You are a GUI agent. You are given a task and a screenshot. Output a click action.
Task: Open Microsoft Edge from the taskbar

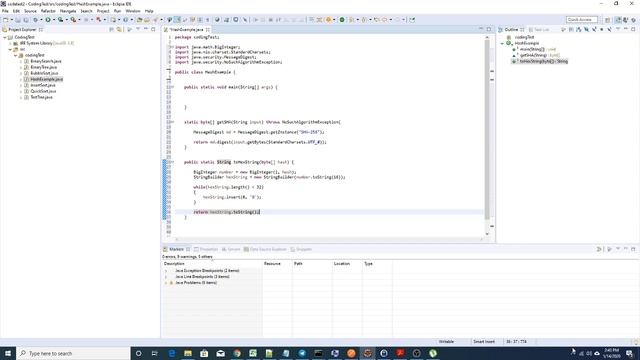[171, 353]
